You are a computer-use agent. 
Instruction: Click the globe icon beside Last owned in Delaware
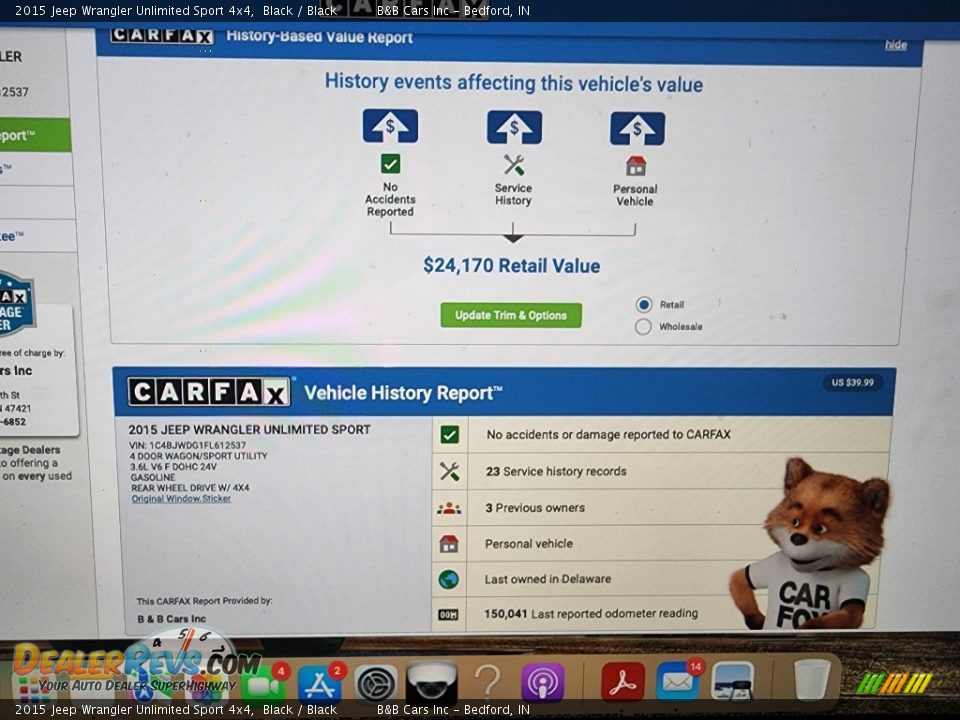449,579
